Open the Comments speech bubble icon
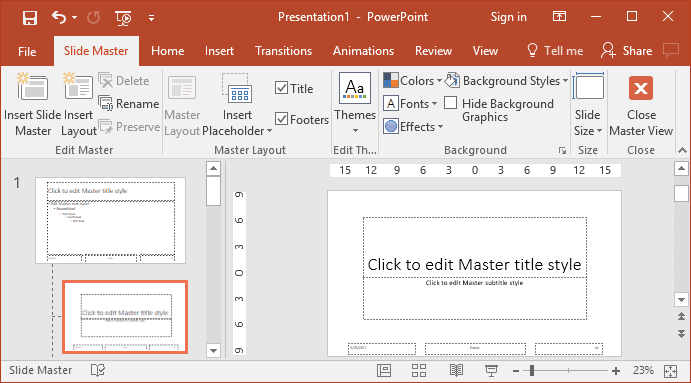691x383 pixels. click(x=671, y=50)
